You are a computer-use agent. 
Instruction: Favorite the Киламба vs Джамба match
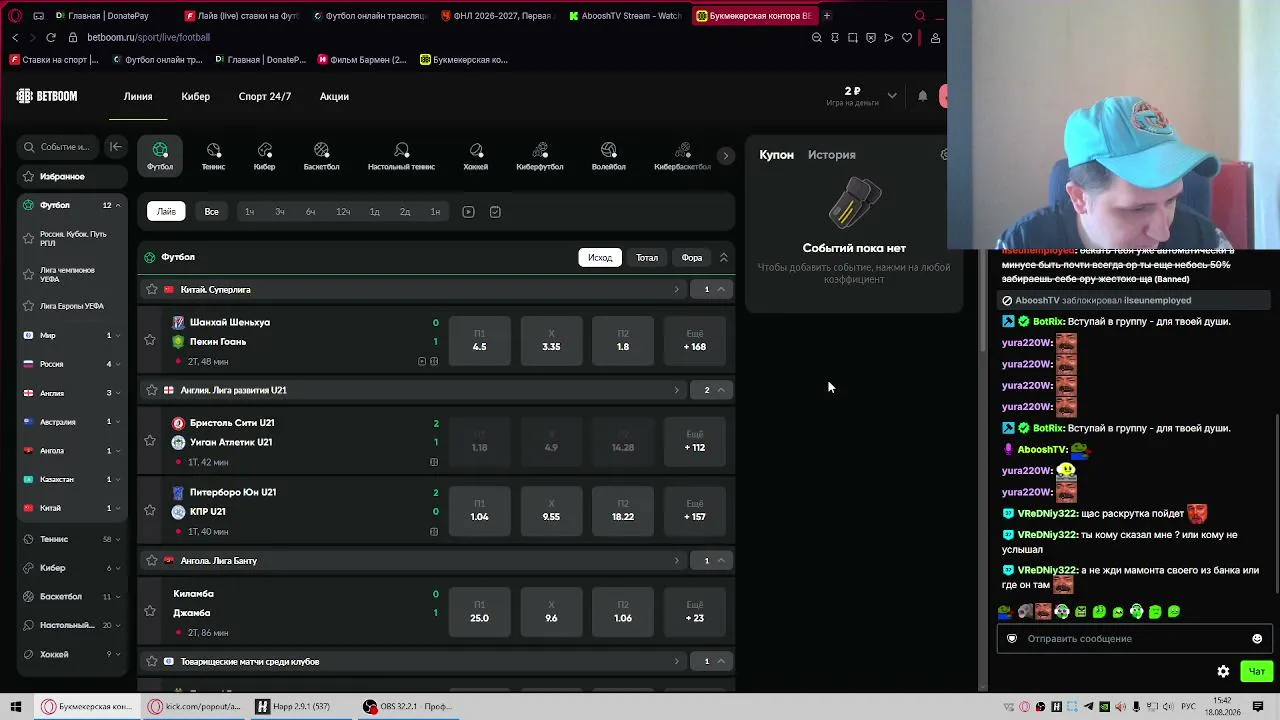150,611
